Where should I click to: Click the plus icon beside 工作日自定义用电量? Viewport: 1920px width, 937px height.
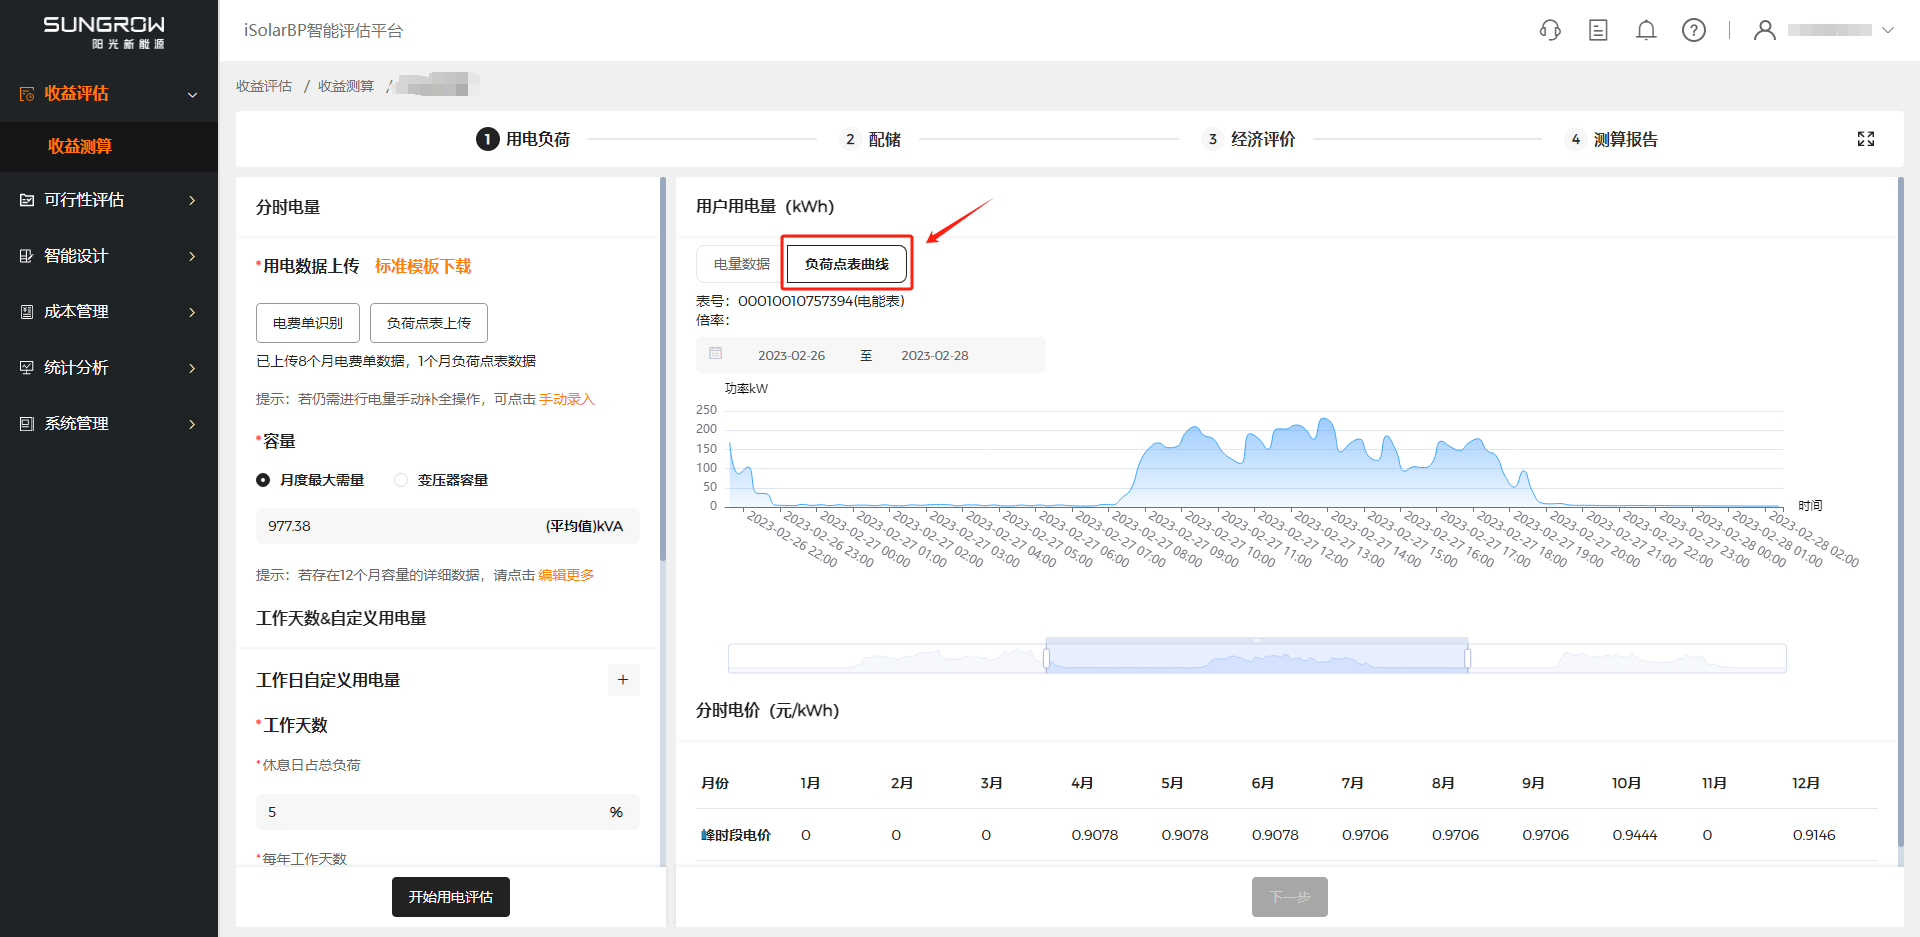coord(623,680)
